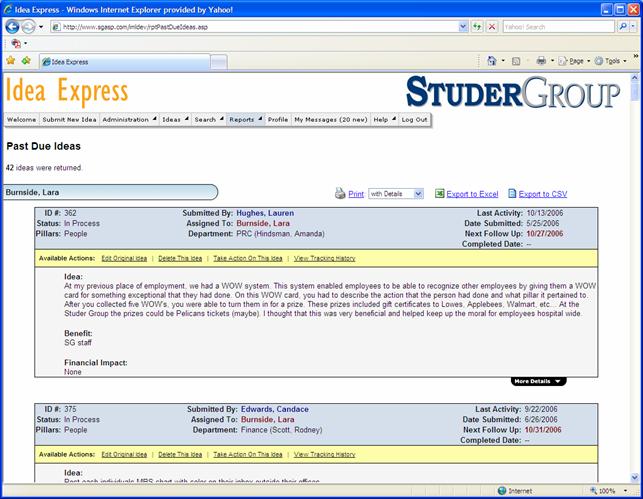643x499 pixels.
Task: Expand the address bar history dropdown
Action: point(463,27)
